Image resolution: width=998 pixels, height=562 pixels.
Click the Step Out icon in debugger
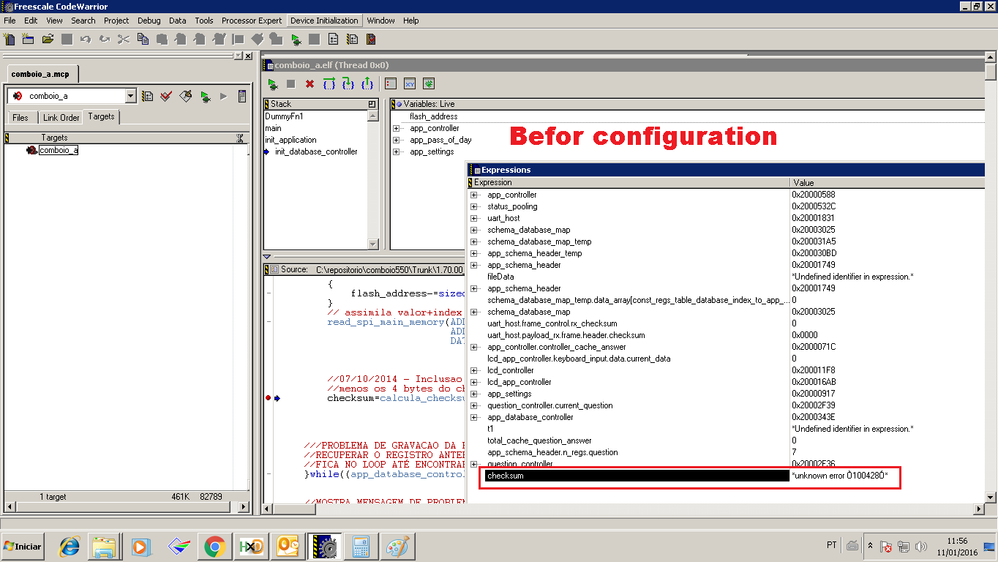(x=367, y=84)
